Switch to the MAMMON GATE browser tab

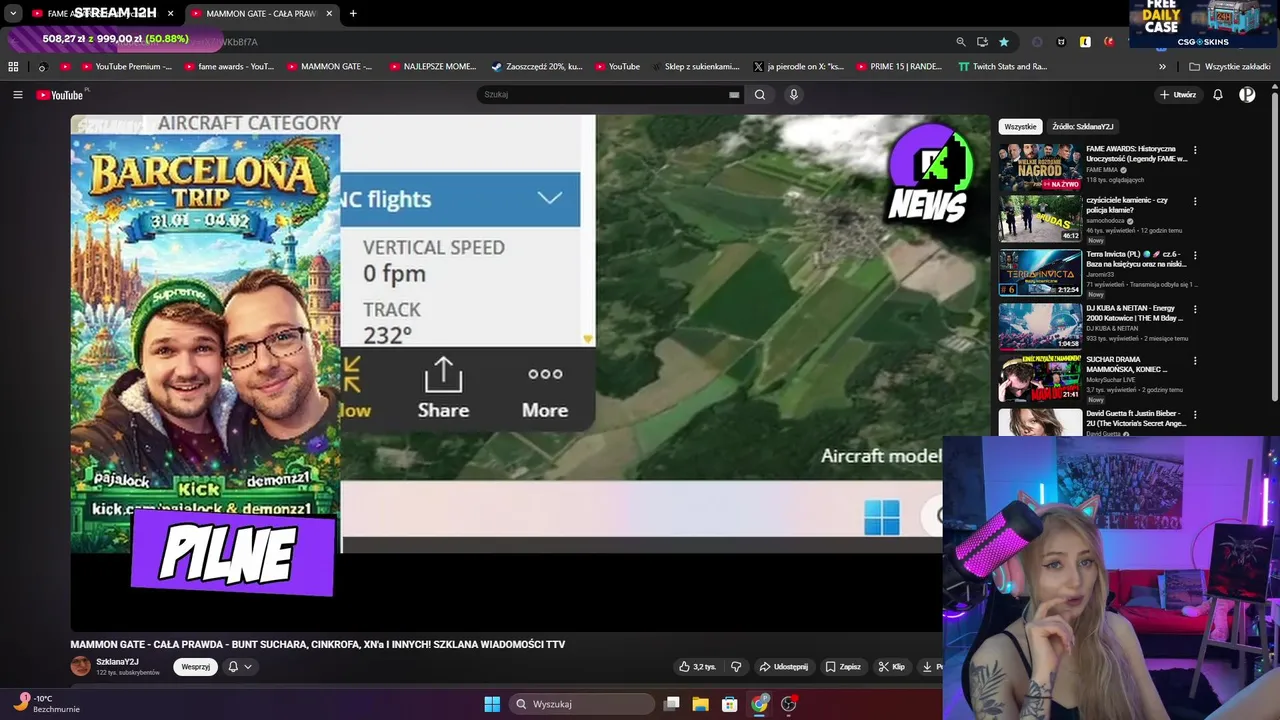point(260,13)
